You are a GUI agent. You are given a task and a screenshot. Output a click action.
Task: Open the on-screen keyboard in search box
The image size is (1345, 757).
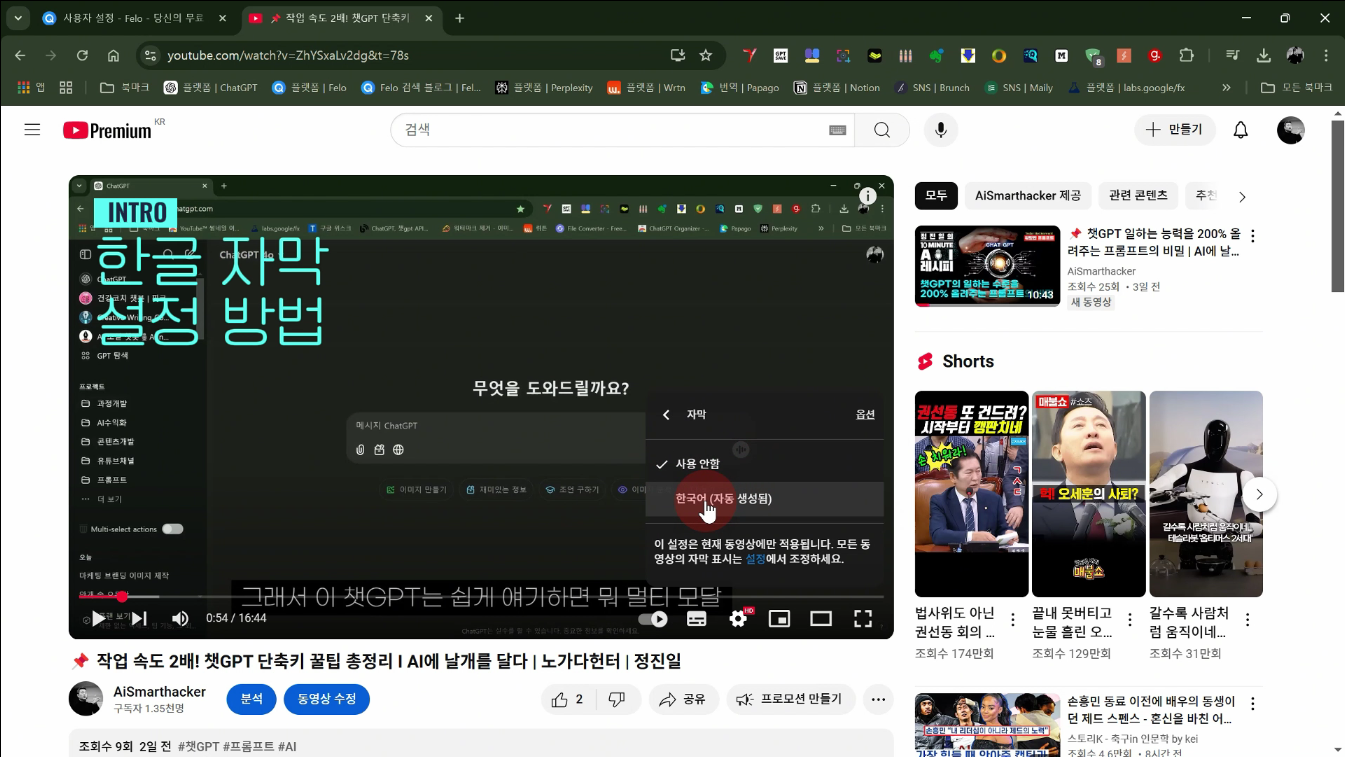tap(837, 130)
